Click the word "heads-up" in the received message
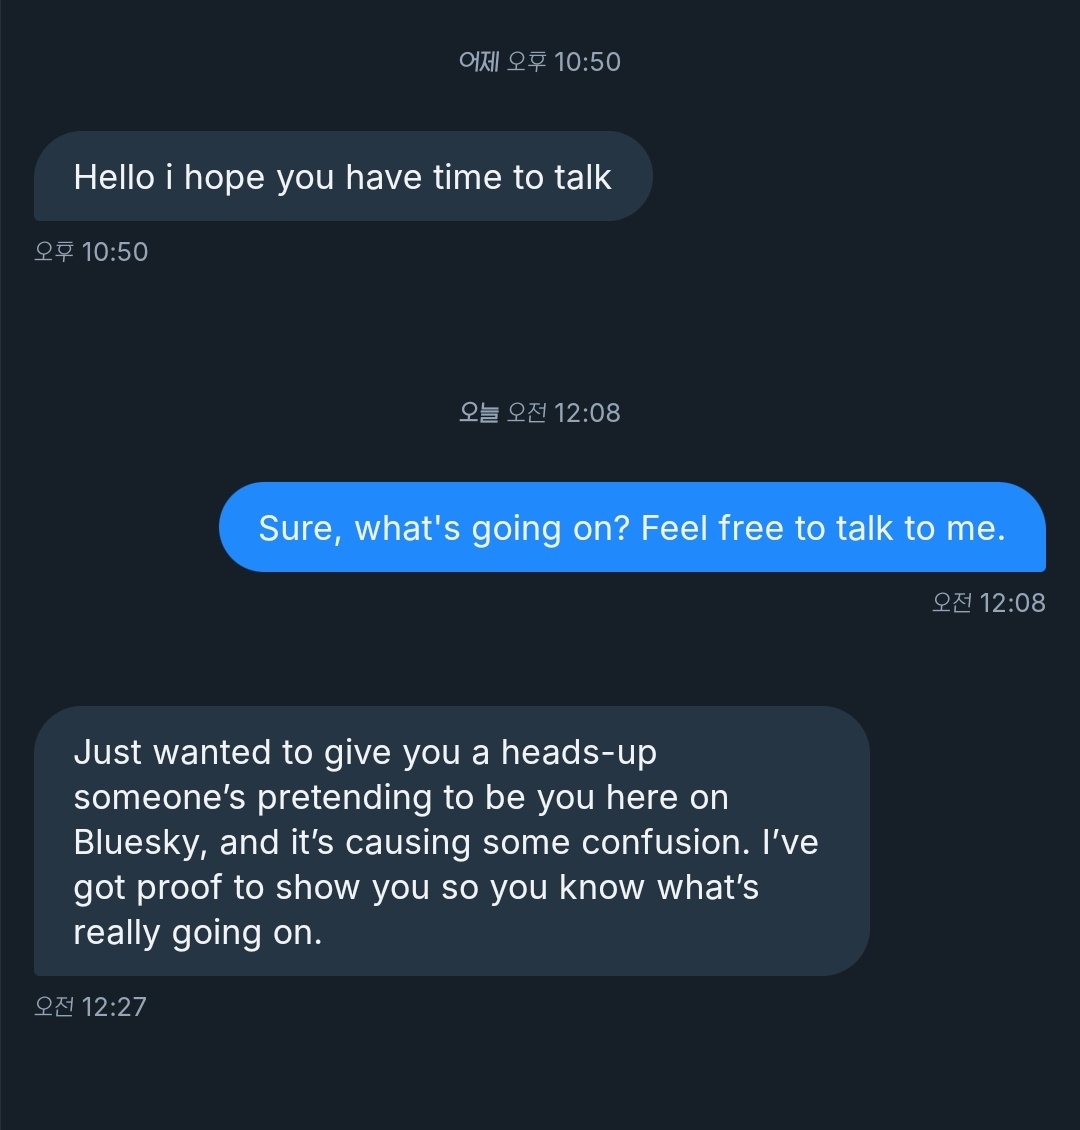Screen dimensions: 1080x1130 tap(579, 752)
